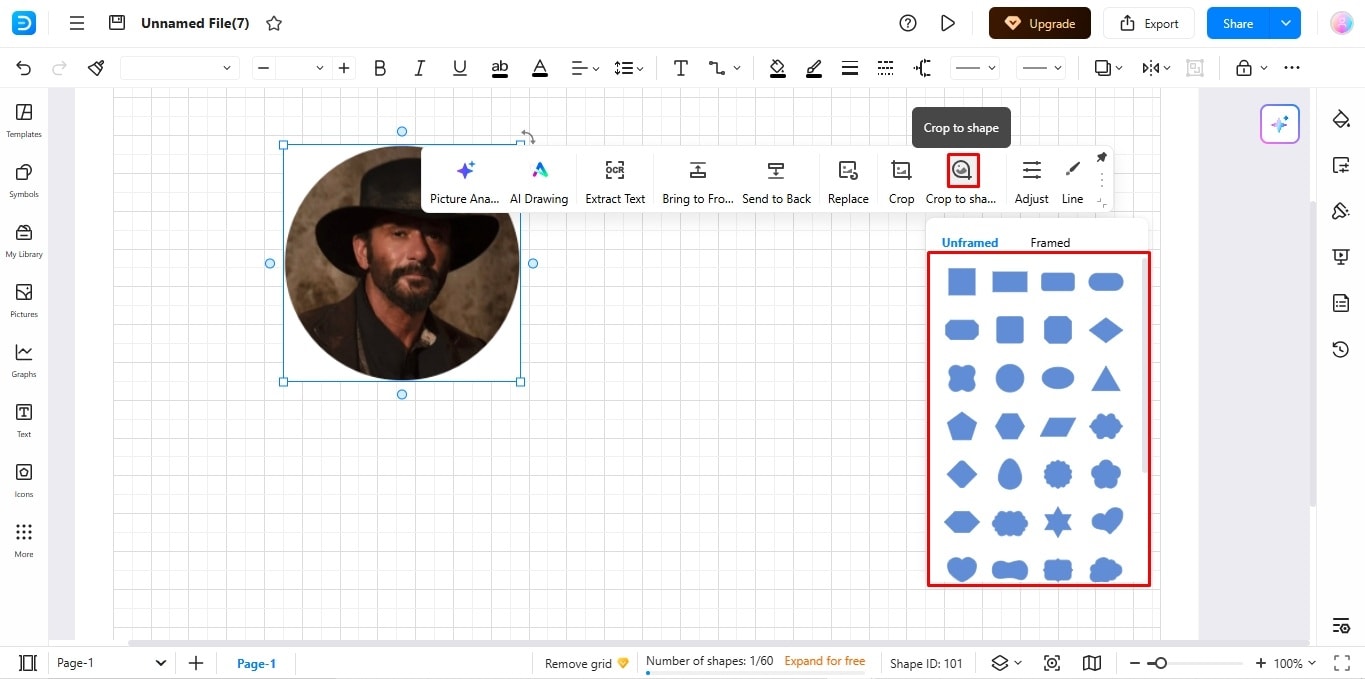
Task: Click the save file icon
Action: (117, 23)
